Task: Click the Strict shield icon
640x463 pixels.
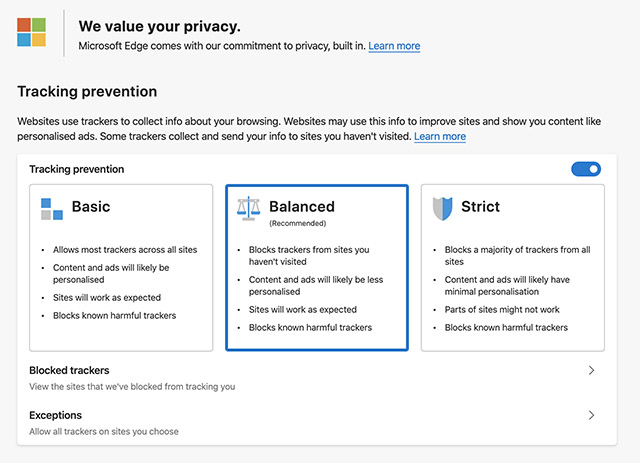Action: [442, 208]
